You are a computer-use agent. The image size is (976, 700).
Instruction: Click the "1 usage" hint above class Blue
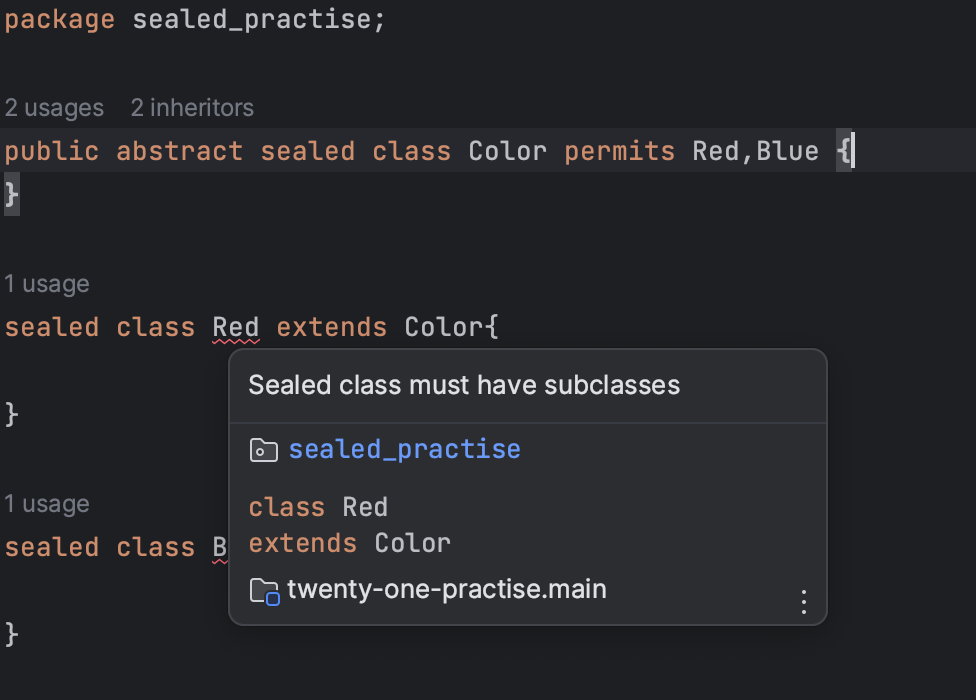click(46, 503)
